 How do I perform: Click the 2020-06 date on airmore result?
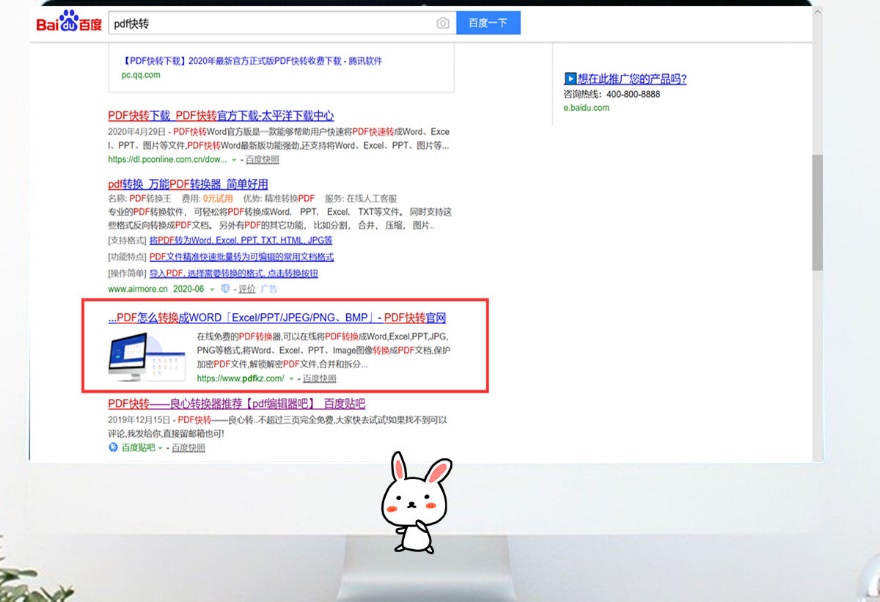(x=189, y=289)
